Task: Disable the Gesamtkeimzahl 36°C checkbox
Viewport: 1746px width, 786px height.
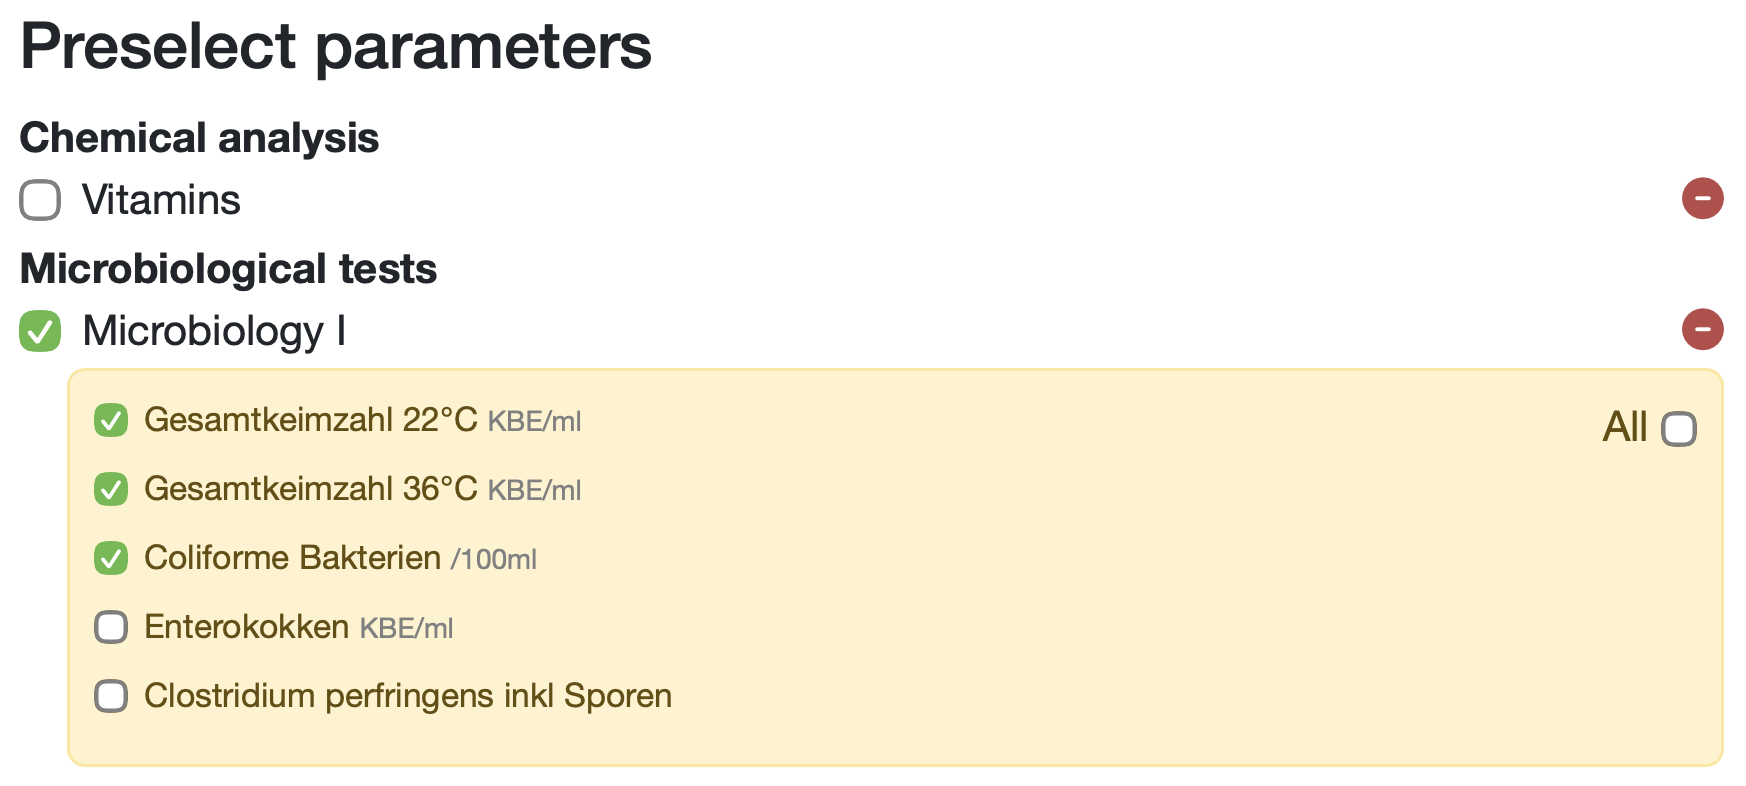Action: [111, 490]
